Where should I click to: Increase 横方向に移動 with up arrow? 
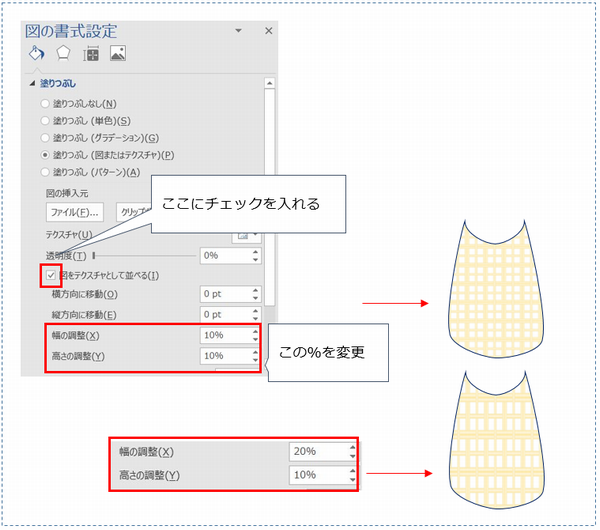click(x=256, y=290)
